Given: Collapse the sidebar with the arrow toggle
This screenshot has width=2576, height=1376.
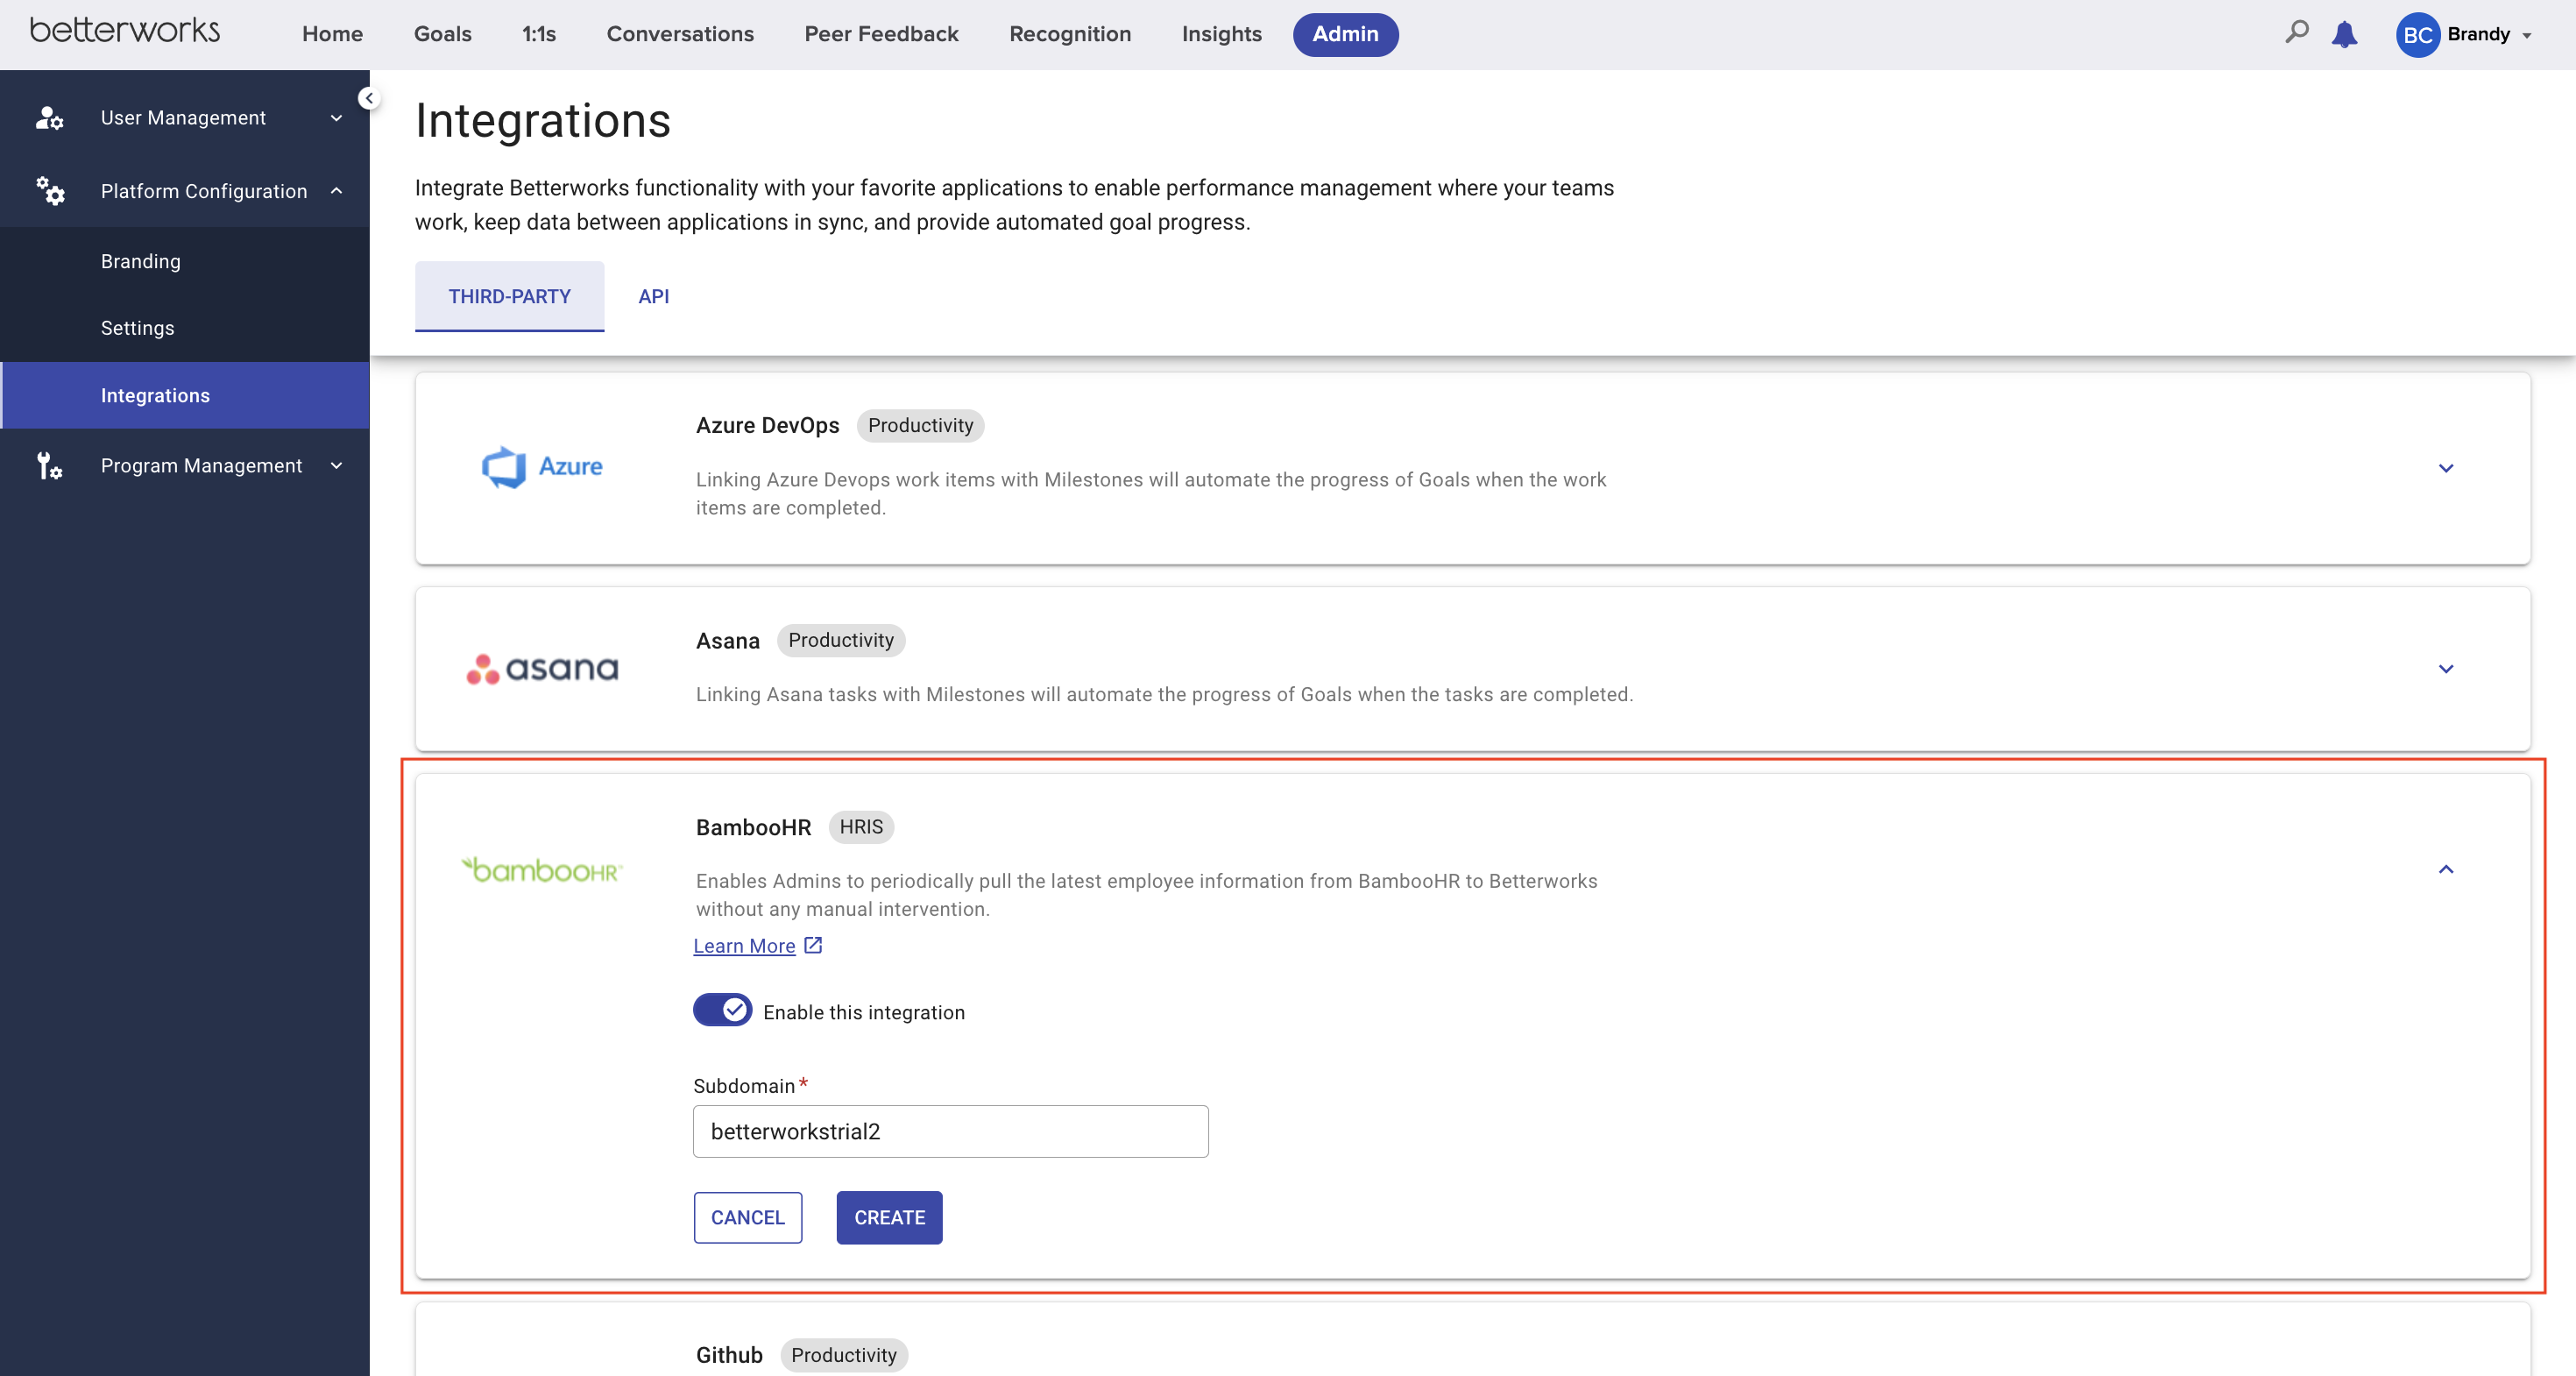Looking at the screenshot, I should [368, 97].
